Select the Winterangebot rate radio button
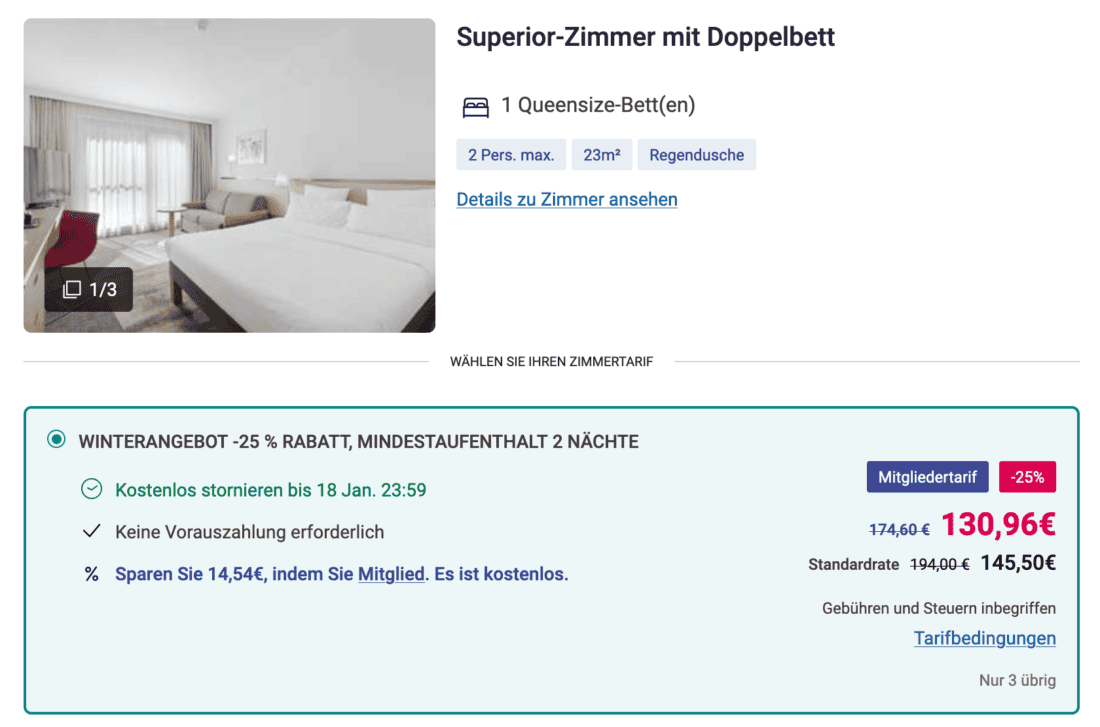 point(57,440)
